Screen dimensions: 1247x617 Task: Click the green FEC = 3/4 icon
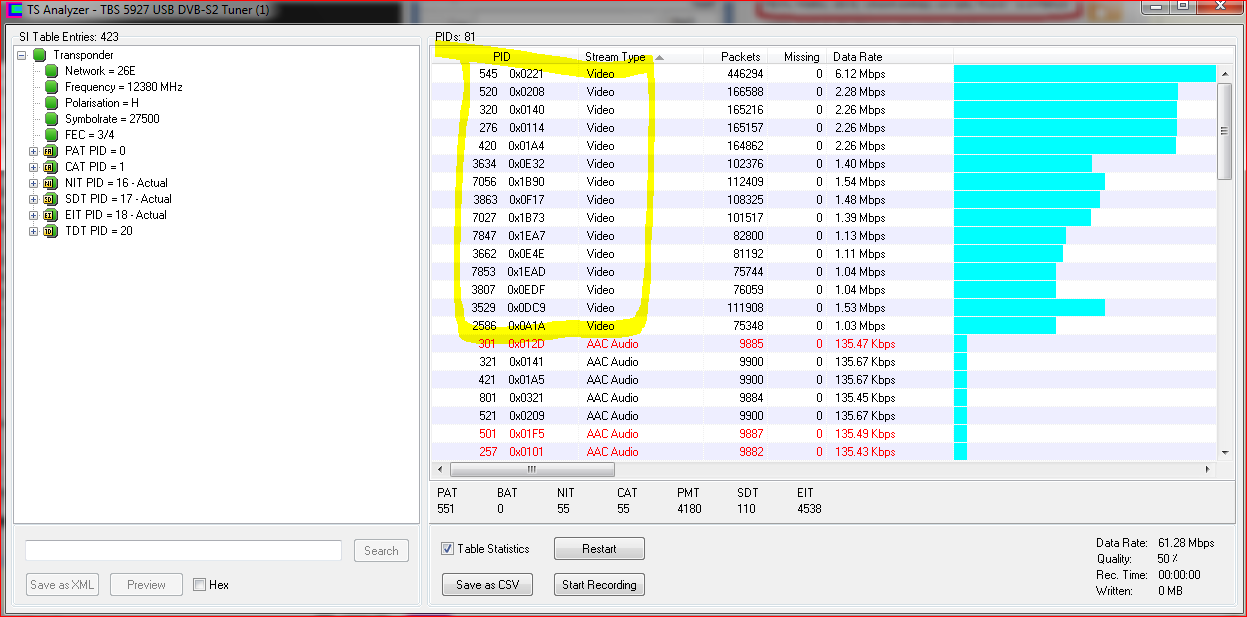point(52,135)
